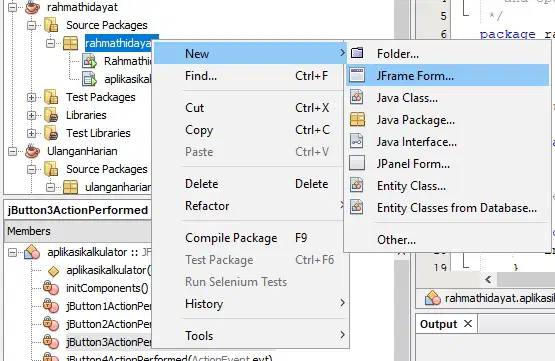Click the Folder icon in New submenu

[357, 53]
